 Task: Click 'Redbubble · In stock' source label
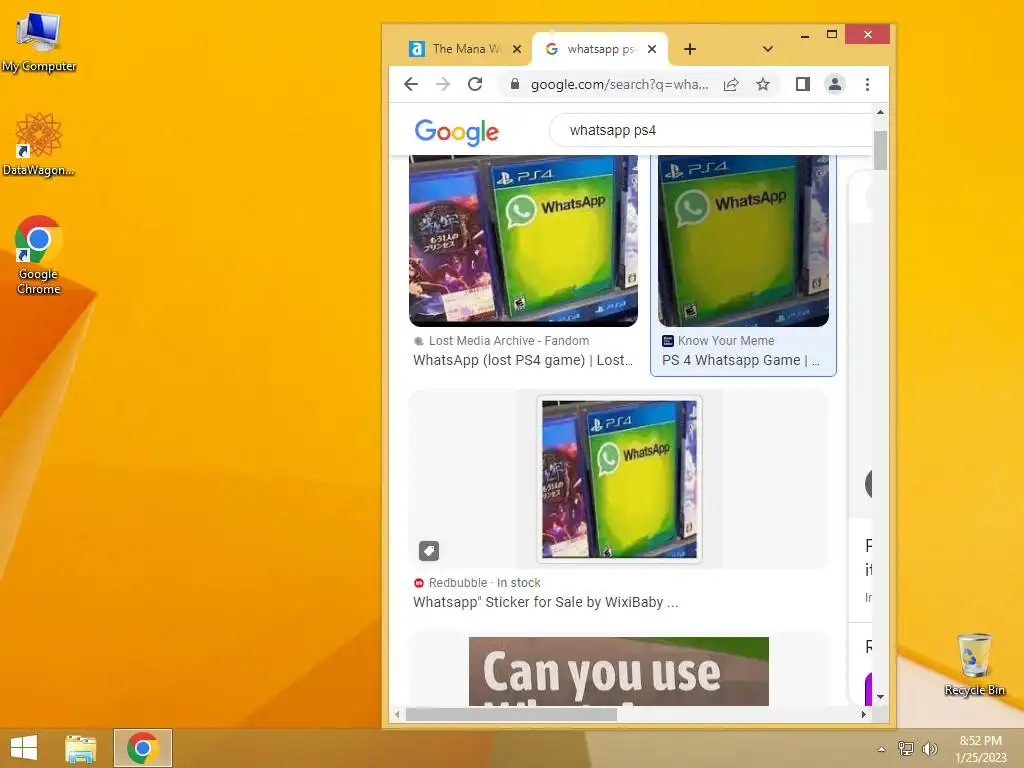coord(485,583)
